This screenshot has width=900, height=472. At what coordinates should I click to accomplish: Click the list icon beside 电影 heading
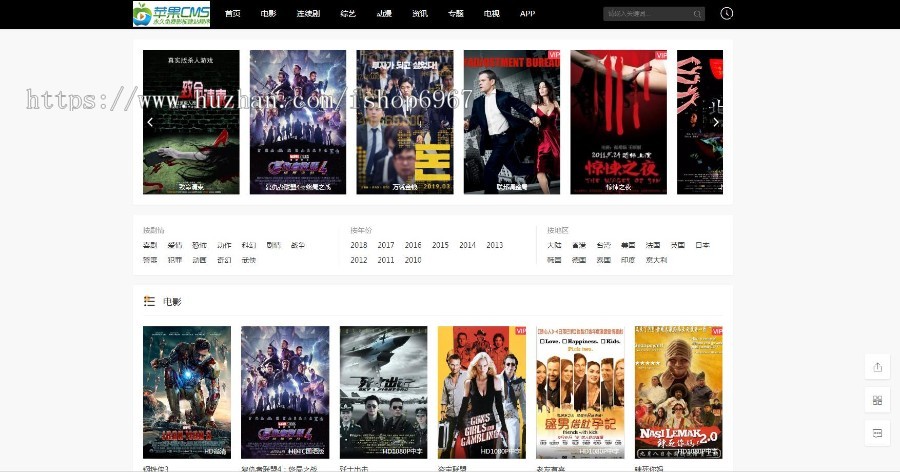tap(149, 301)
